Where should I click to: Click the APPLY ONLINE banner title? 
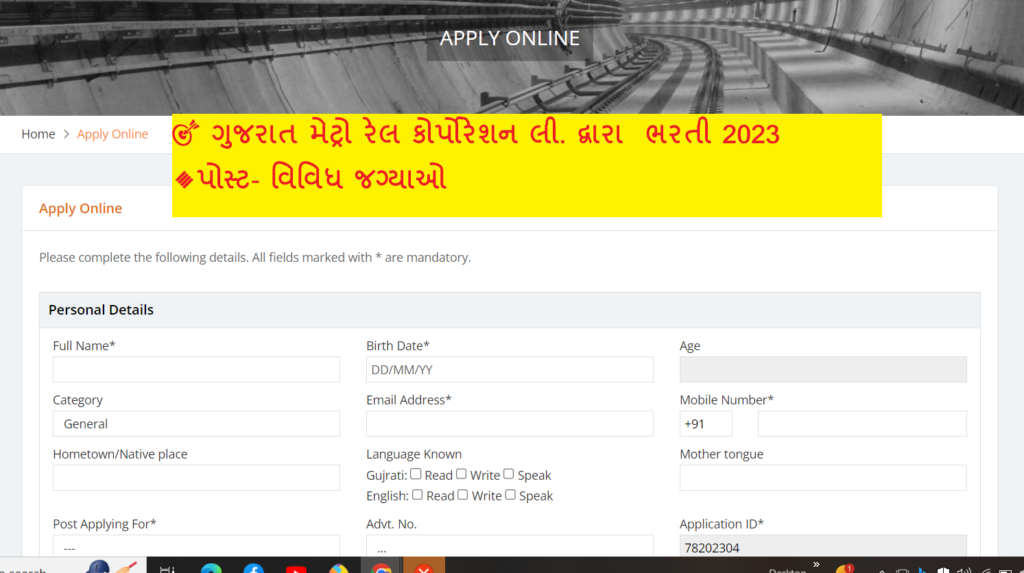coord(509,39)
